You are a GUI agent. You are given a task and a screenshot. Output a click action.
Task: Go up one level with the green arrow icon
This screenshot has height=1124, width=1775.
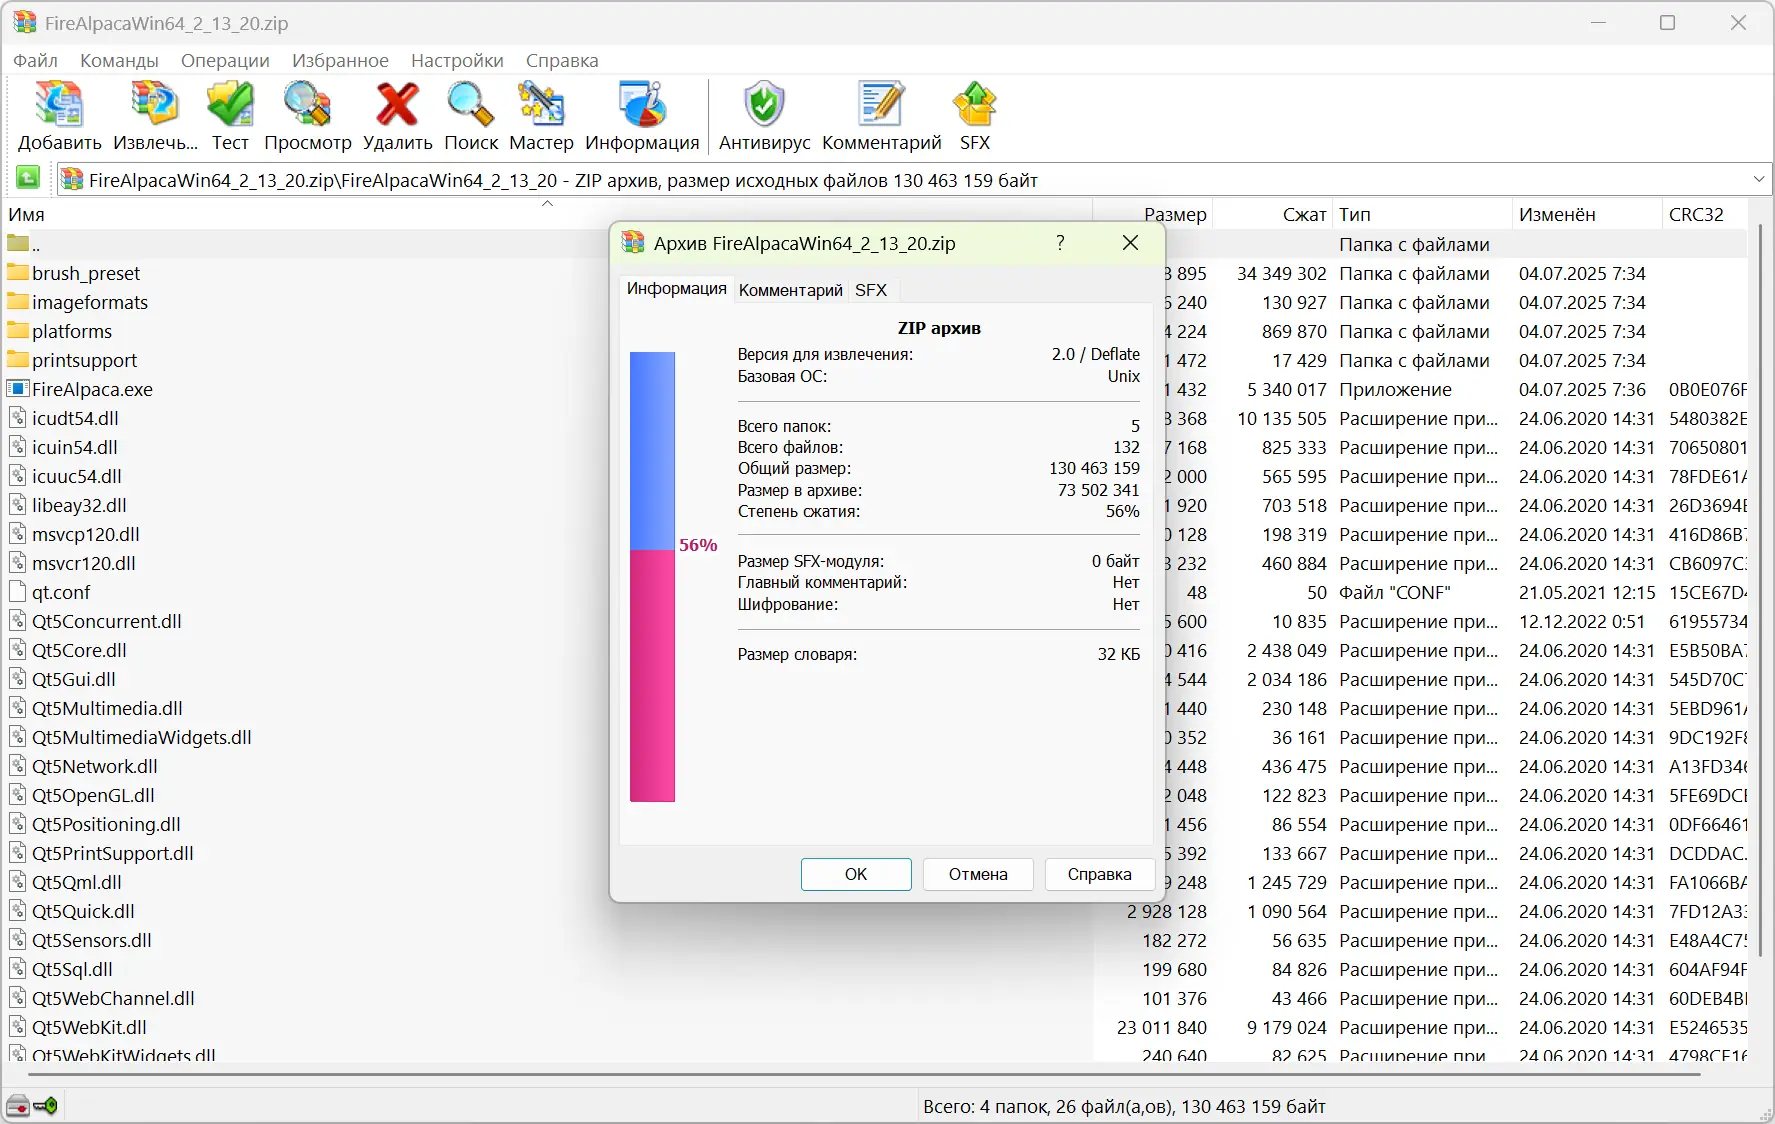point(28,178)
